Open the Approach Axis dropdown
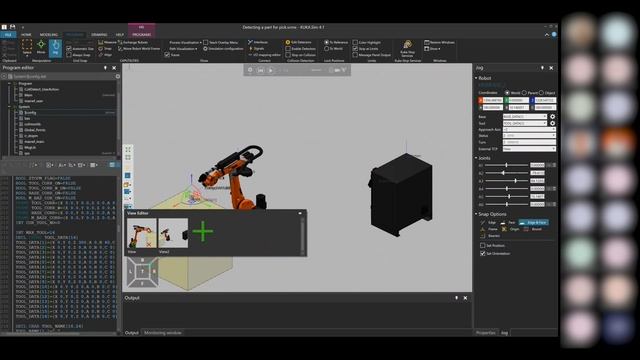Image resolution: width=640 pixels, height=360 pixels. [529, 129]
